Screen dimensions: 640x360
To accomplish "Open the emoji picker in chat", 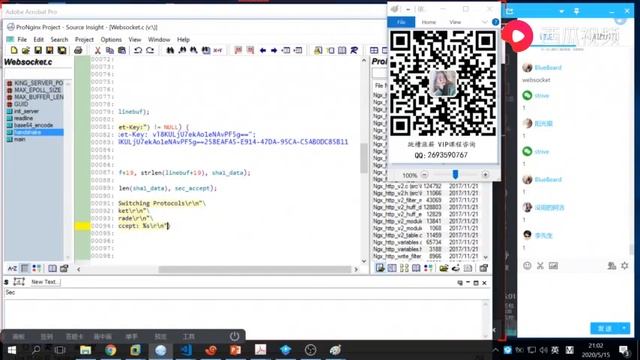I will [x=527, y=266].
